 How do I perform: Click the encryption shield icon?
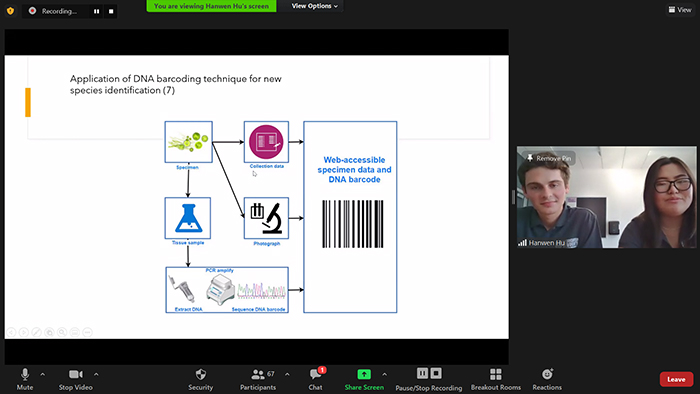[10, 11]
